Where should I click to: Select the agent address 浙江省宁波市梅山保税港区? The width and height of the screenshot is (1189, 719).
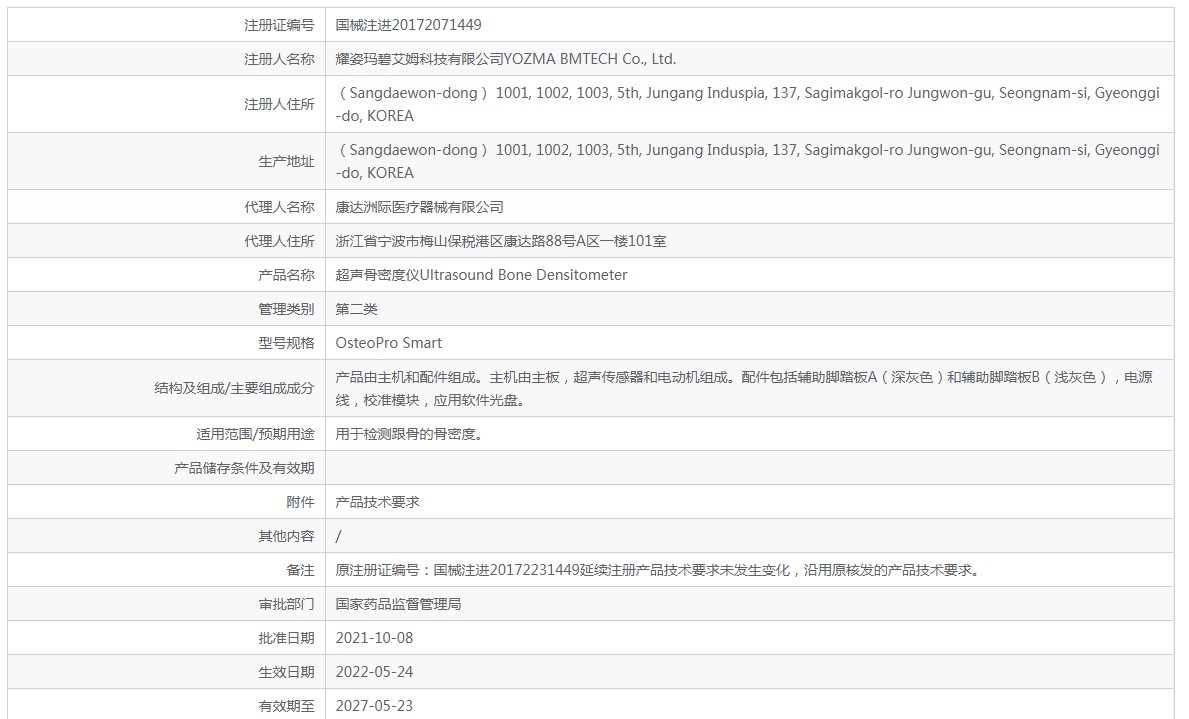coord(501,241)
